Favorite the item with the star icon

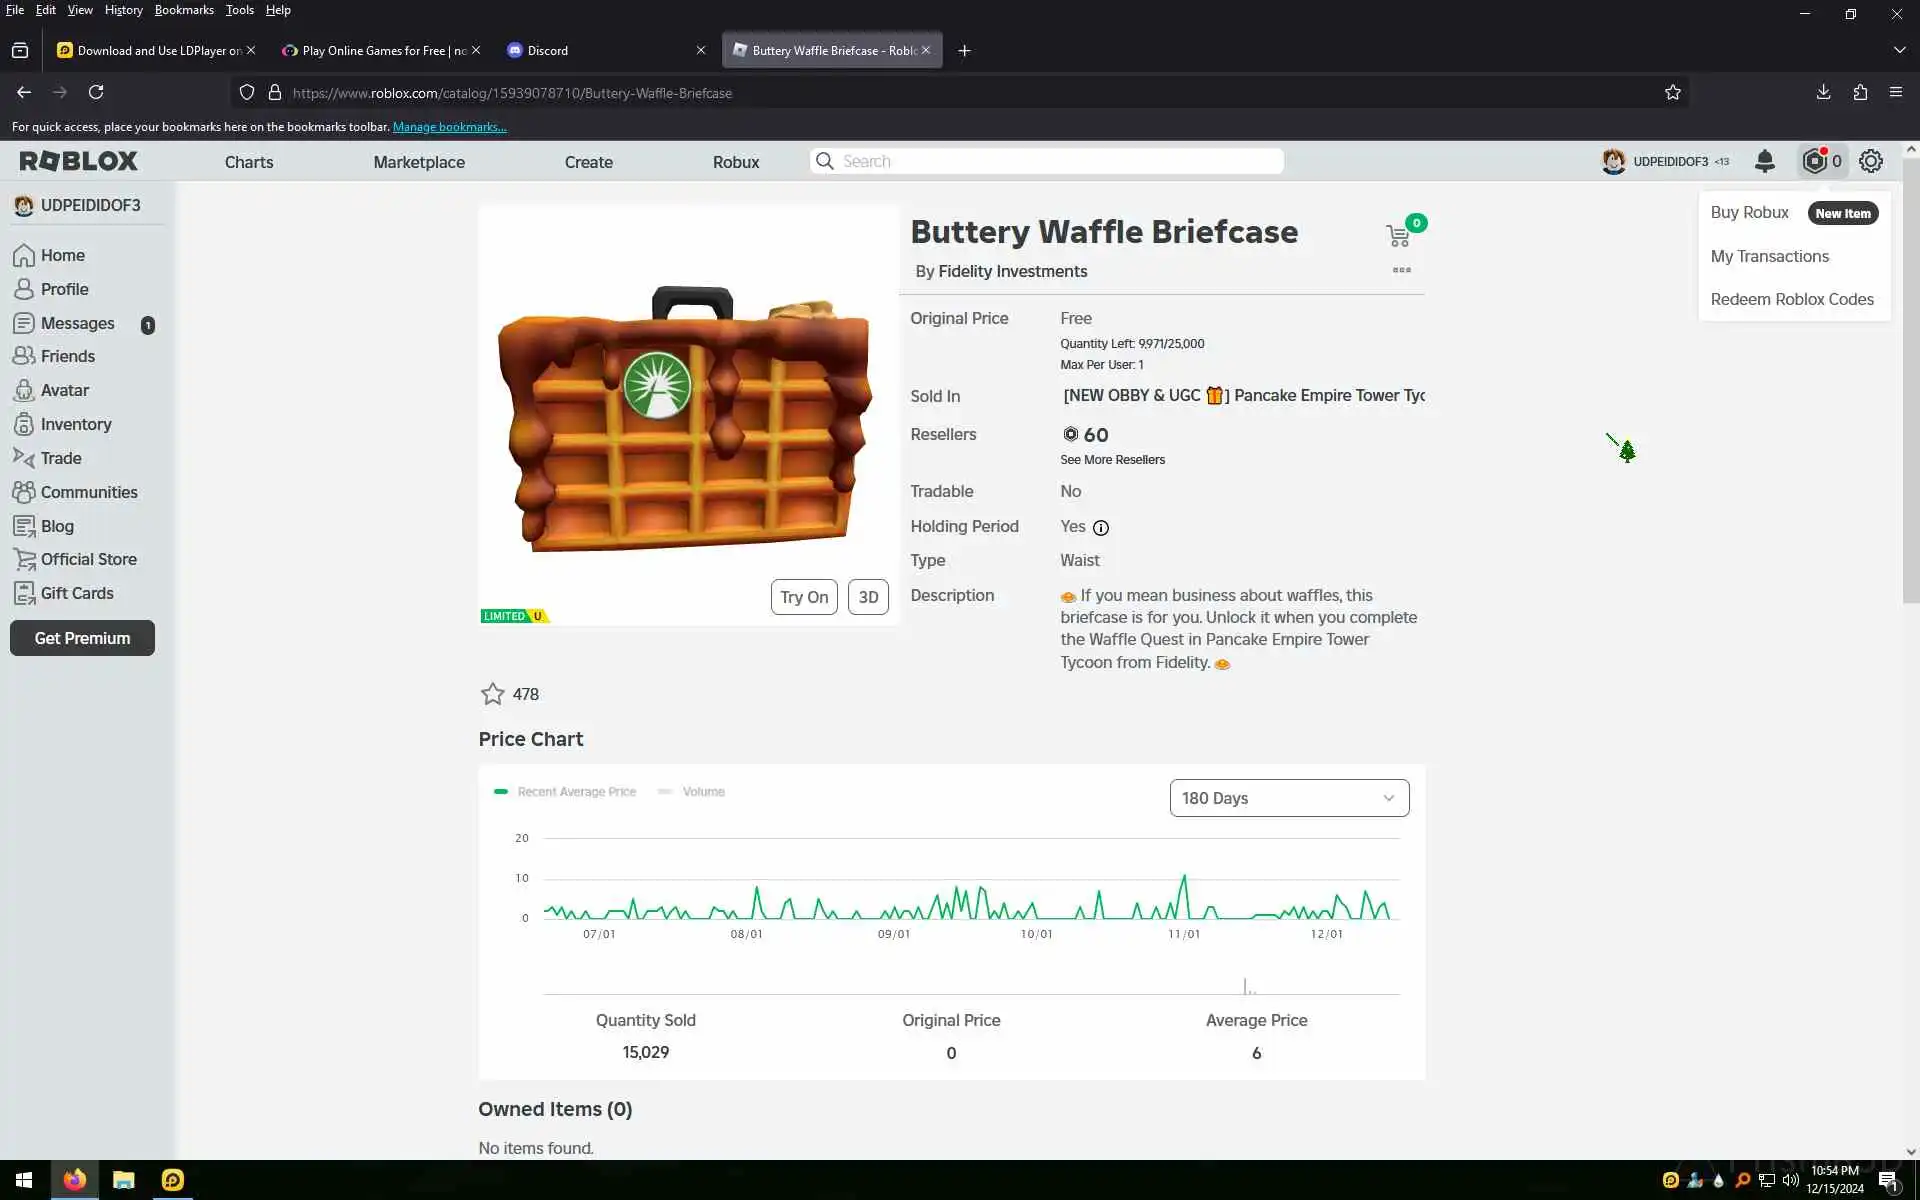point(492,694)
